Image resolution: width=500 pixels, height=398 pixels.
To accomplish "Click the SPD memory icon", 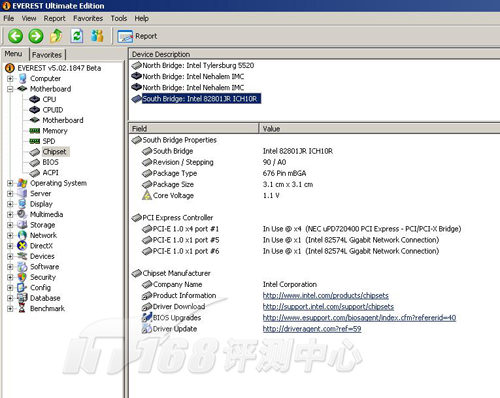I will point(34,141).
